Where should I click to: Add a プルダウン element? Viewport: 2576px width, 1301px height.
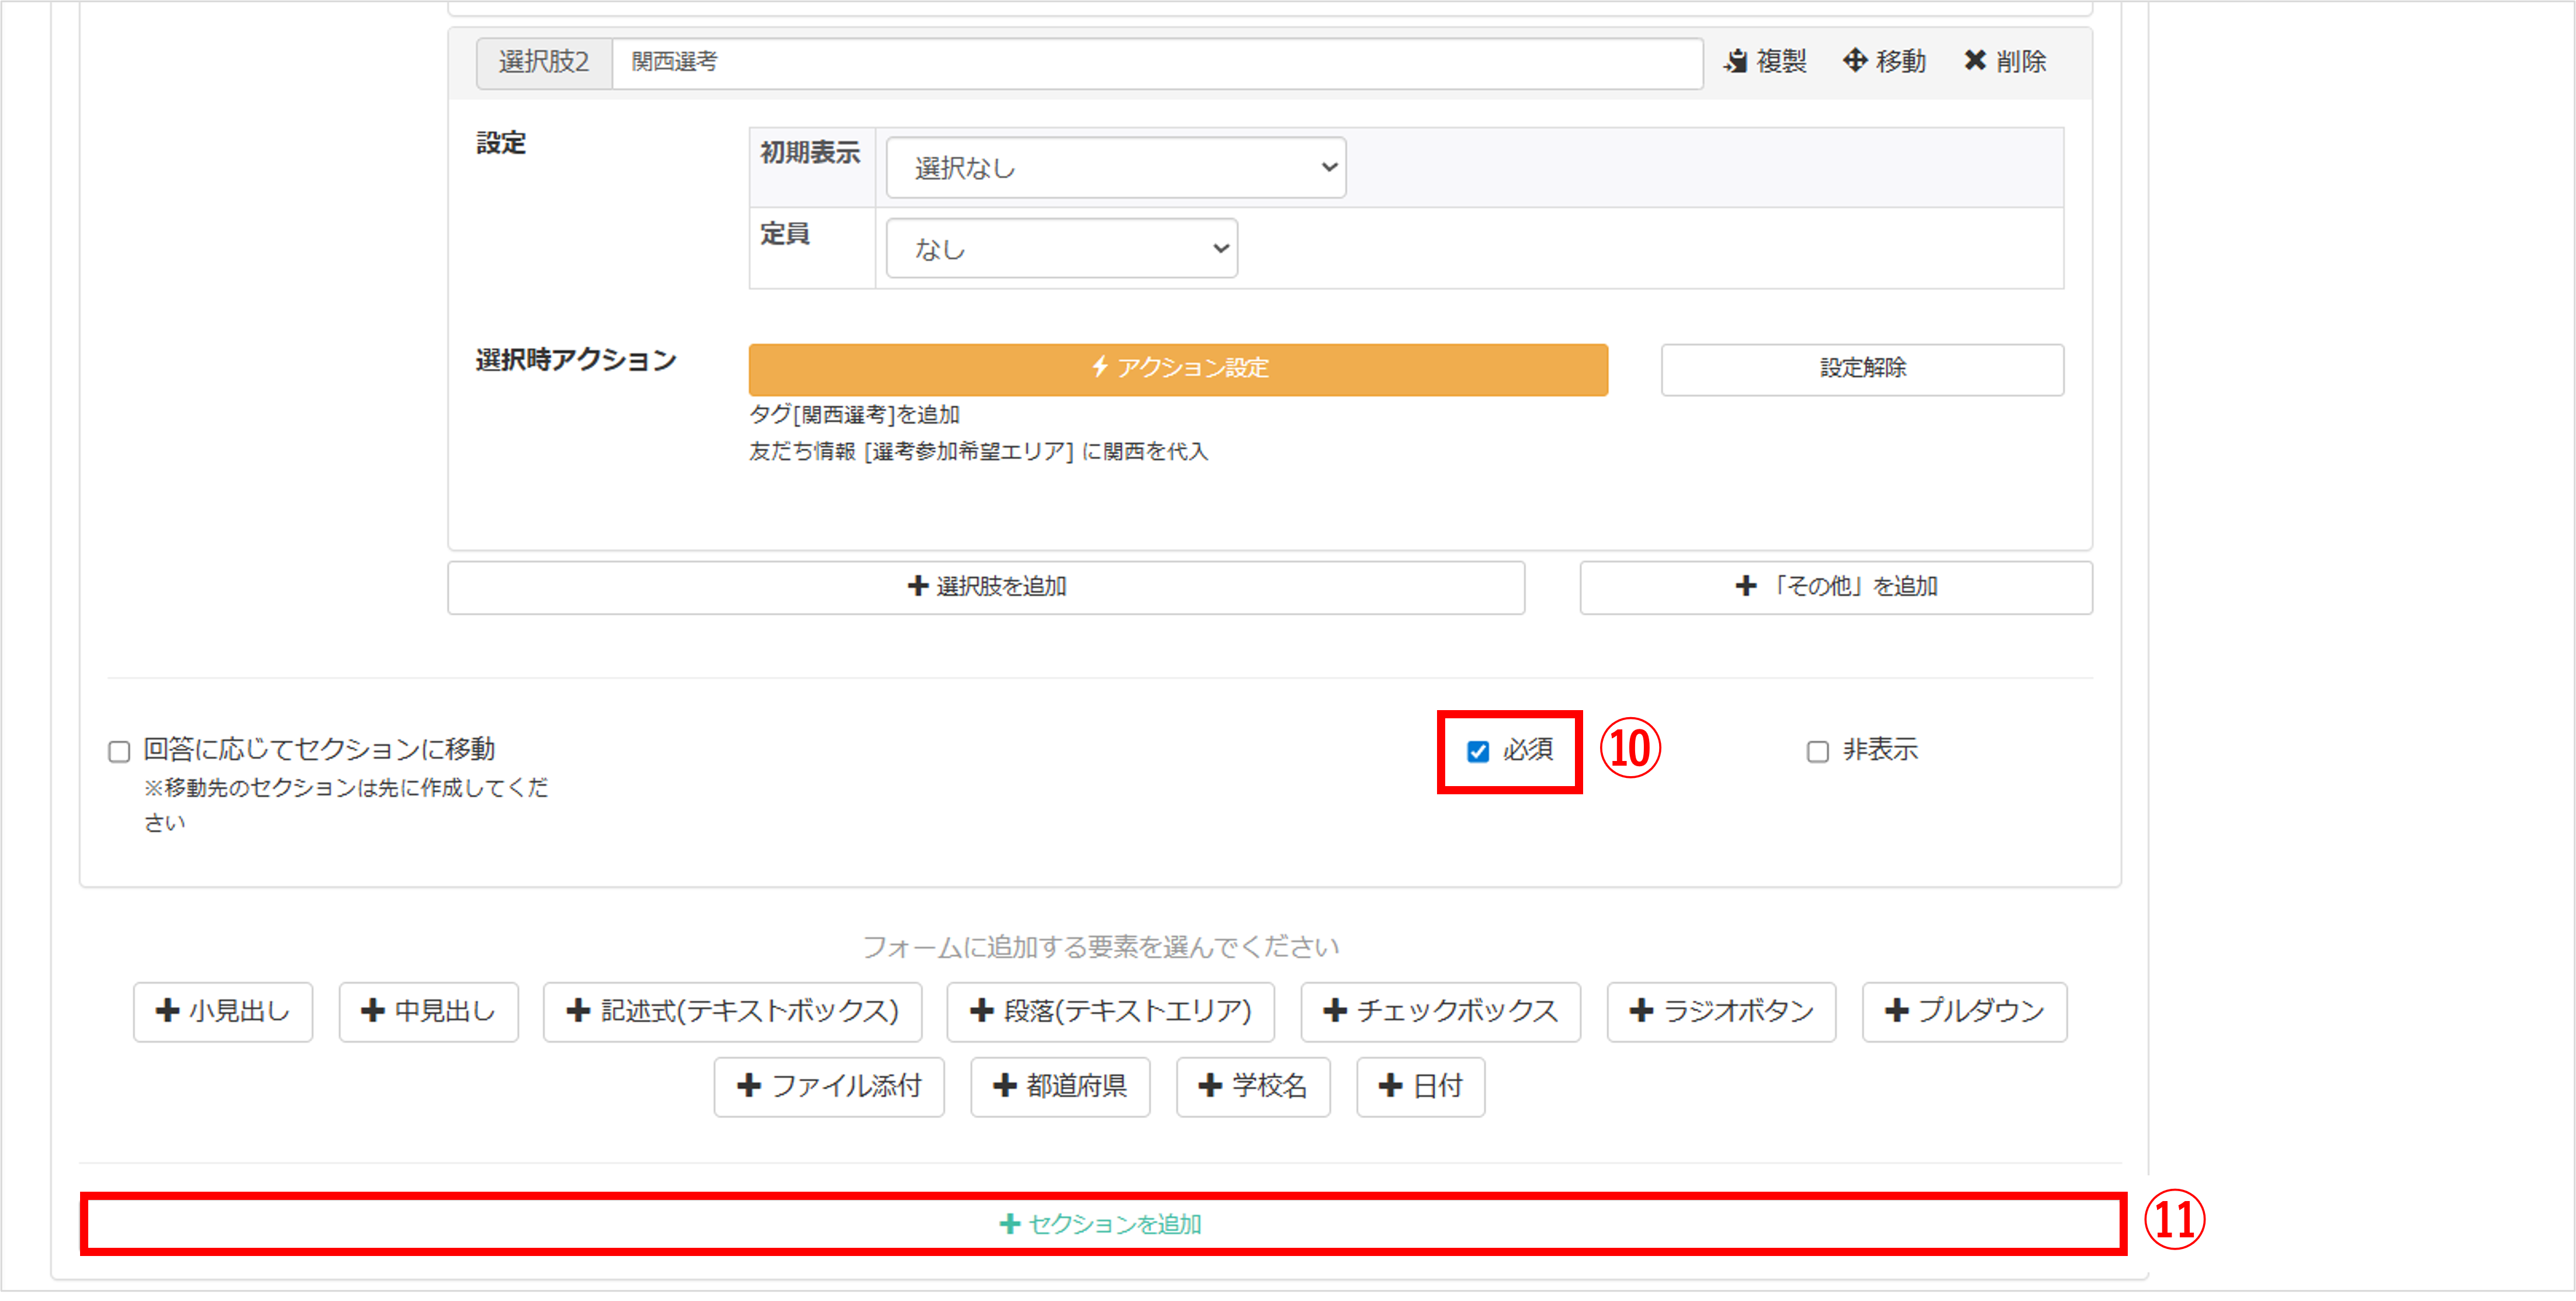tap(1964, 1011)
